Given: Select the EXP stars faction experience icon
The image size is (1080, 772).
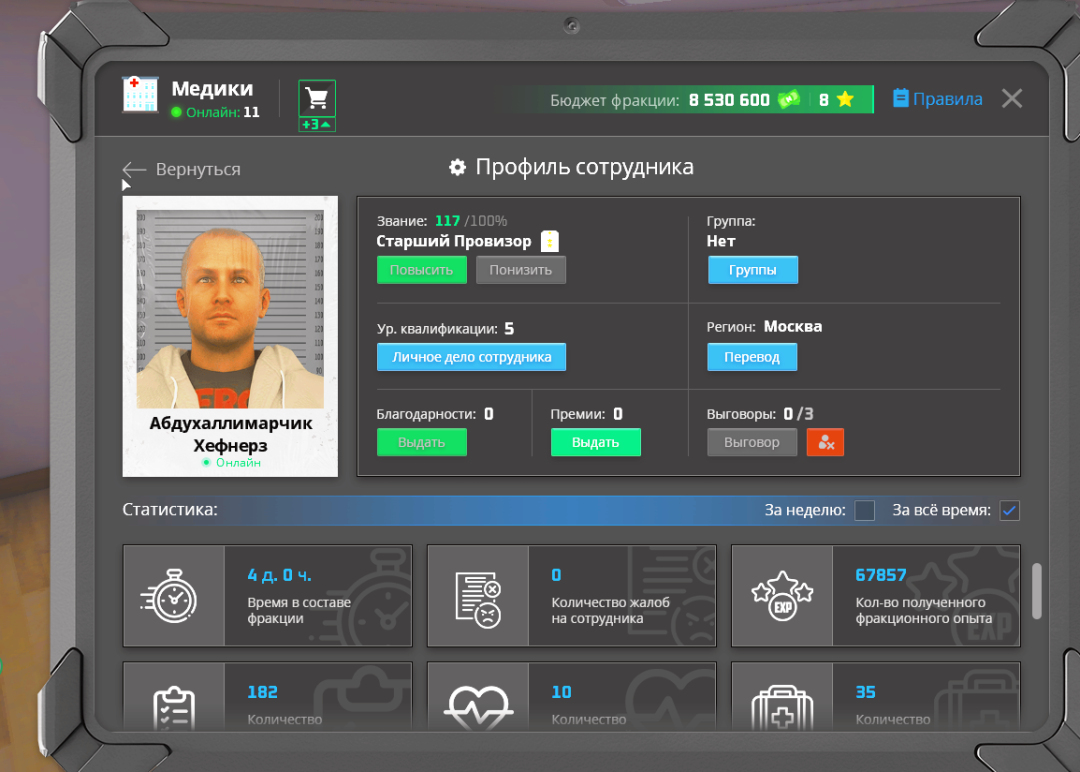Looking at the screenshot, I should pyautogui.click(x=781, y=596).
